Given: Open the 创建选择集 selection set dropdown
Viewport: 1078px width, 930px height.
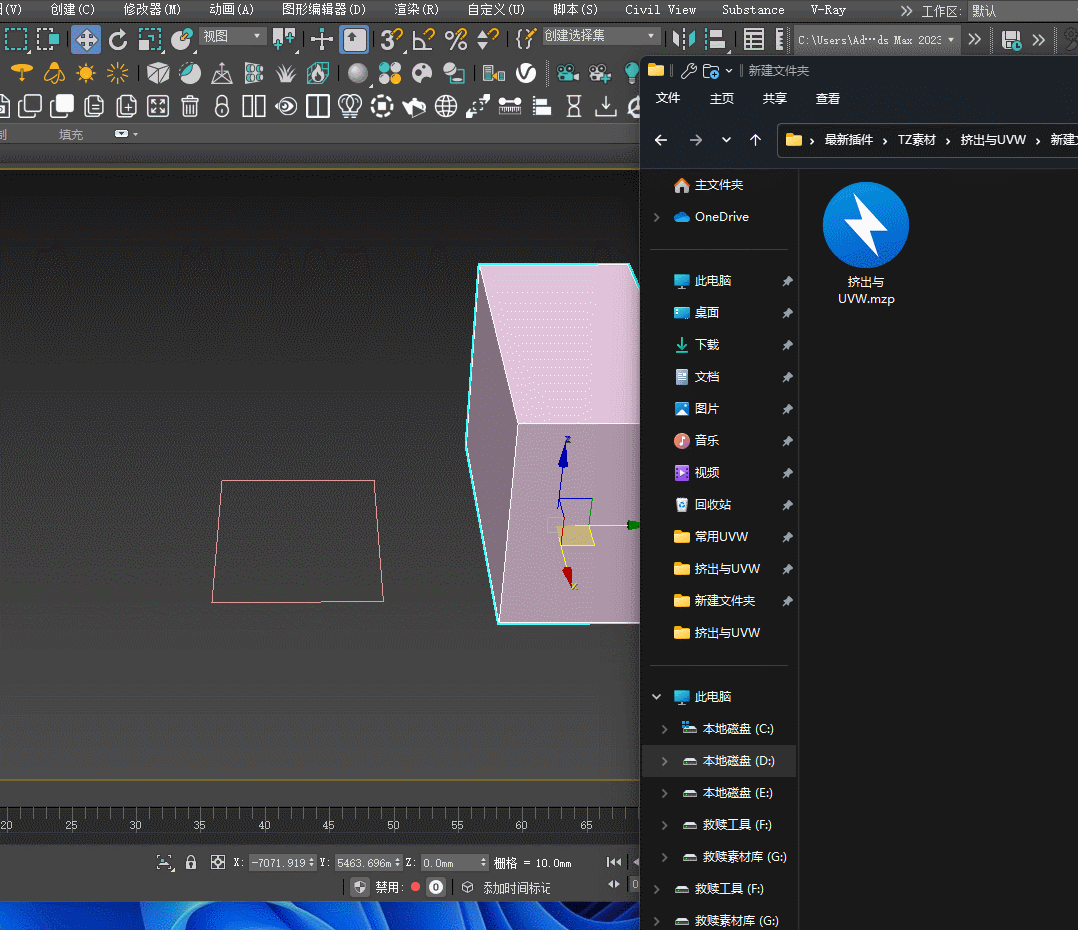Looking at the screenshot, I should [600, 36].
